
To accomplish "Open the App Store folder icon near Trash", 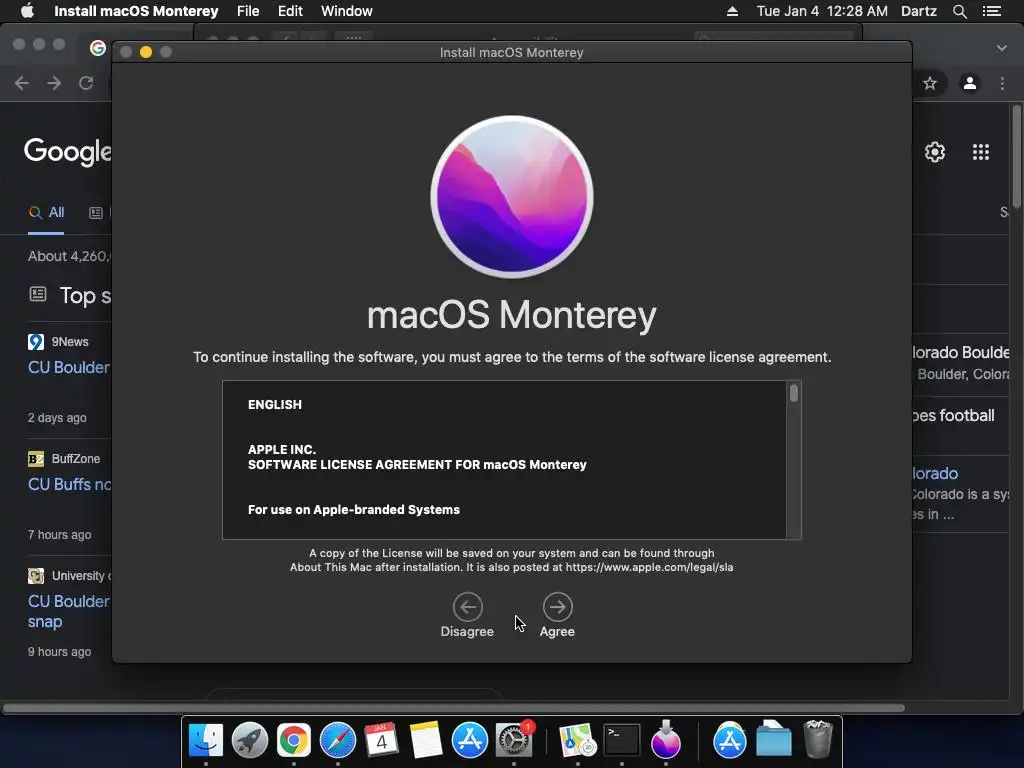I will tap(729, 740).
